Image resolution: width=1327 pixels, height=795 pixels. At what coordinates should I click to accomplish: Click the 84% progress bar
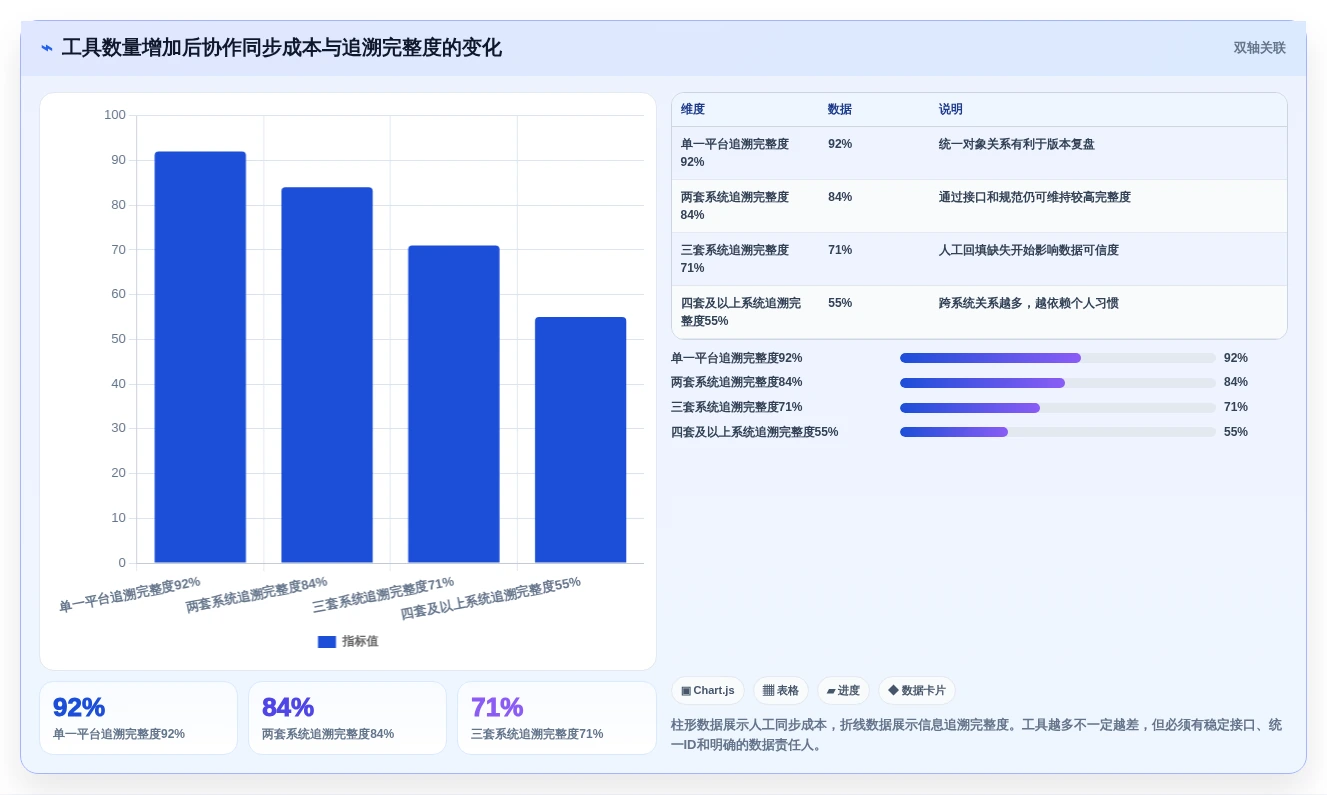(x=1058, y=383)
